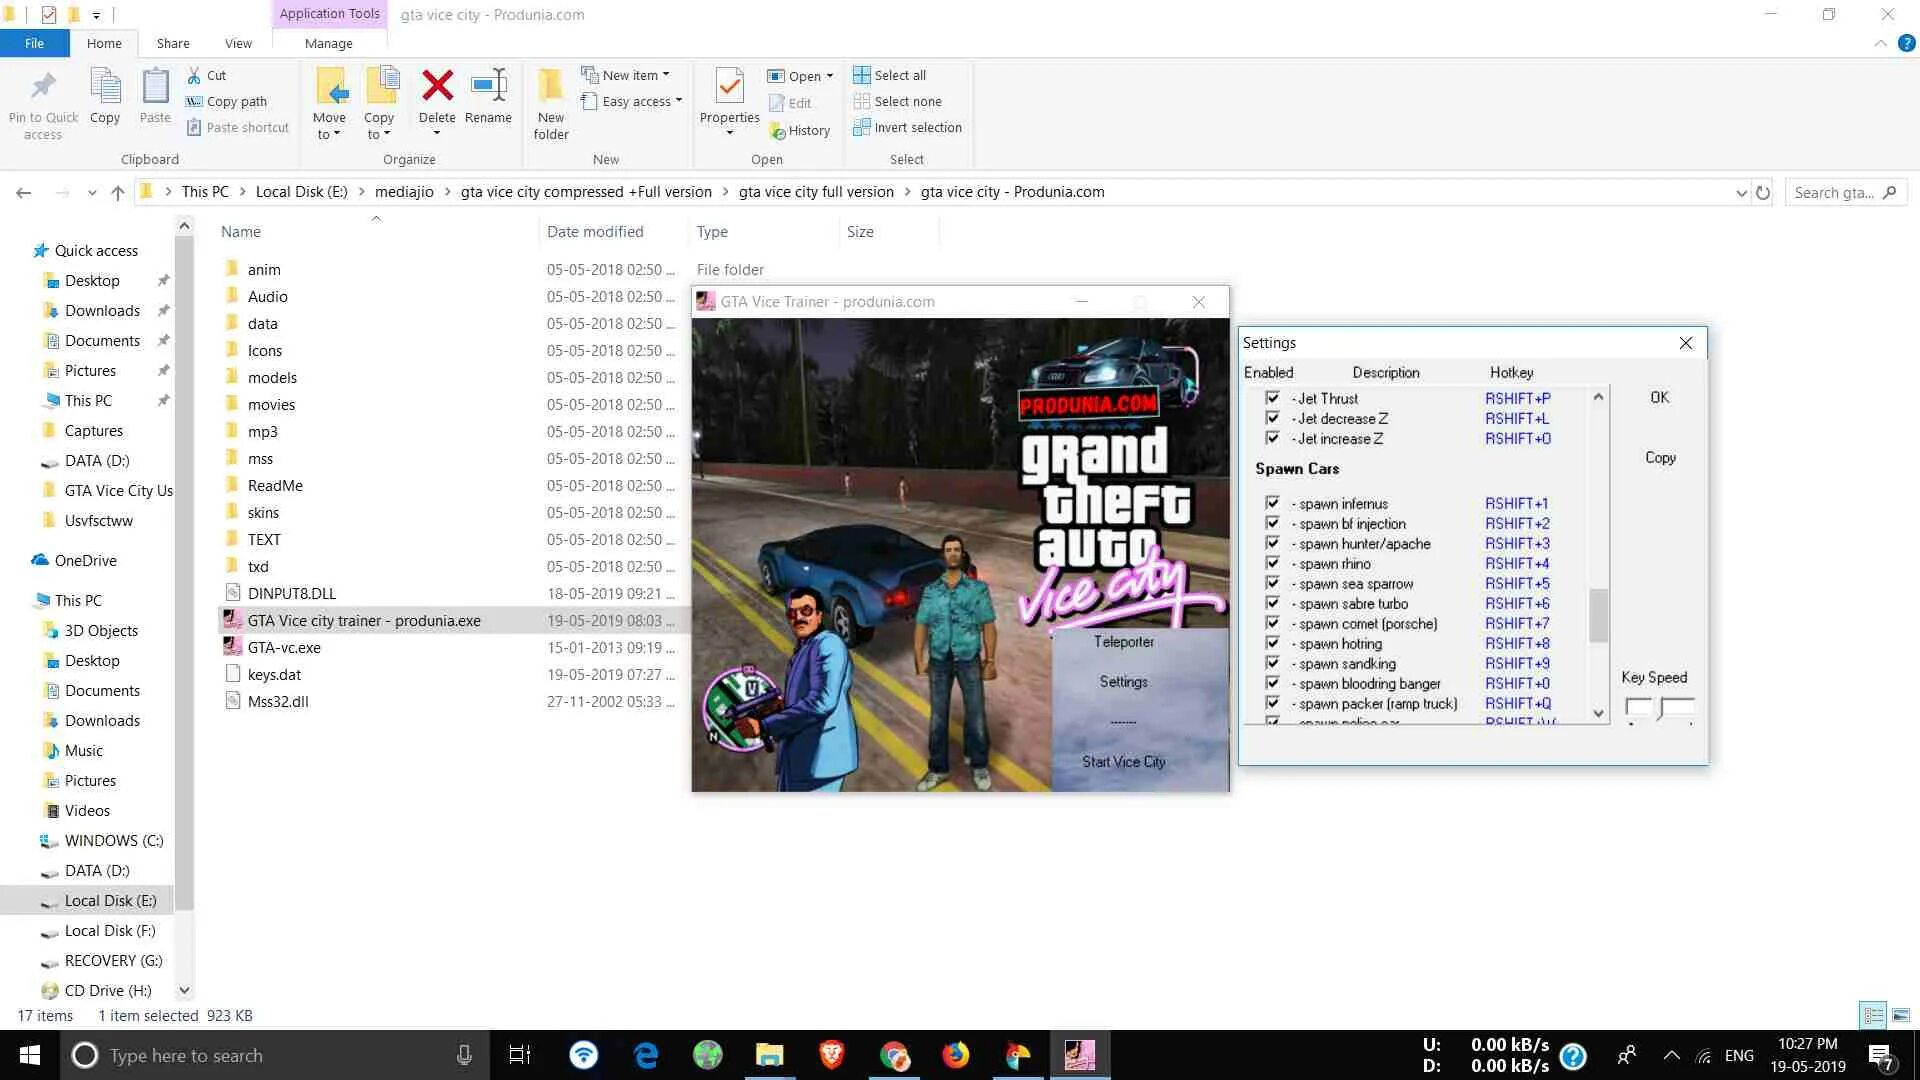This screenshot has height=1080, width=1920.
Task: Switch to large icons view button
Action: (1901, 1015)
